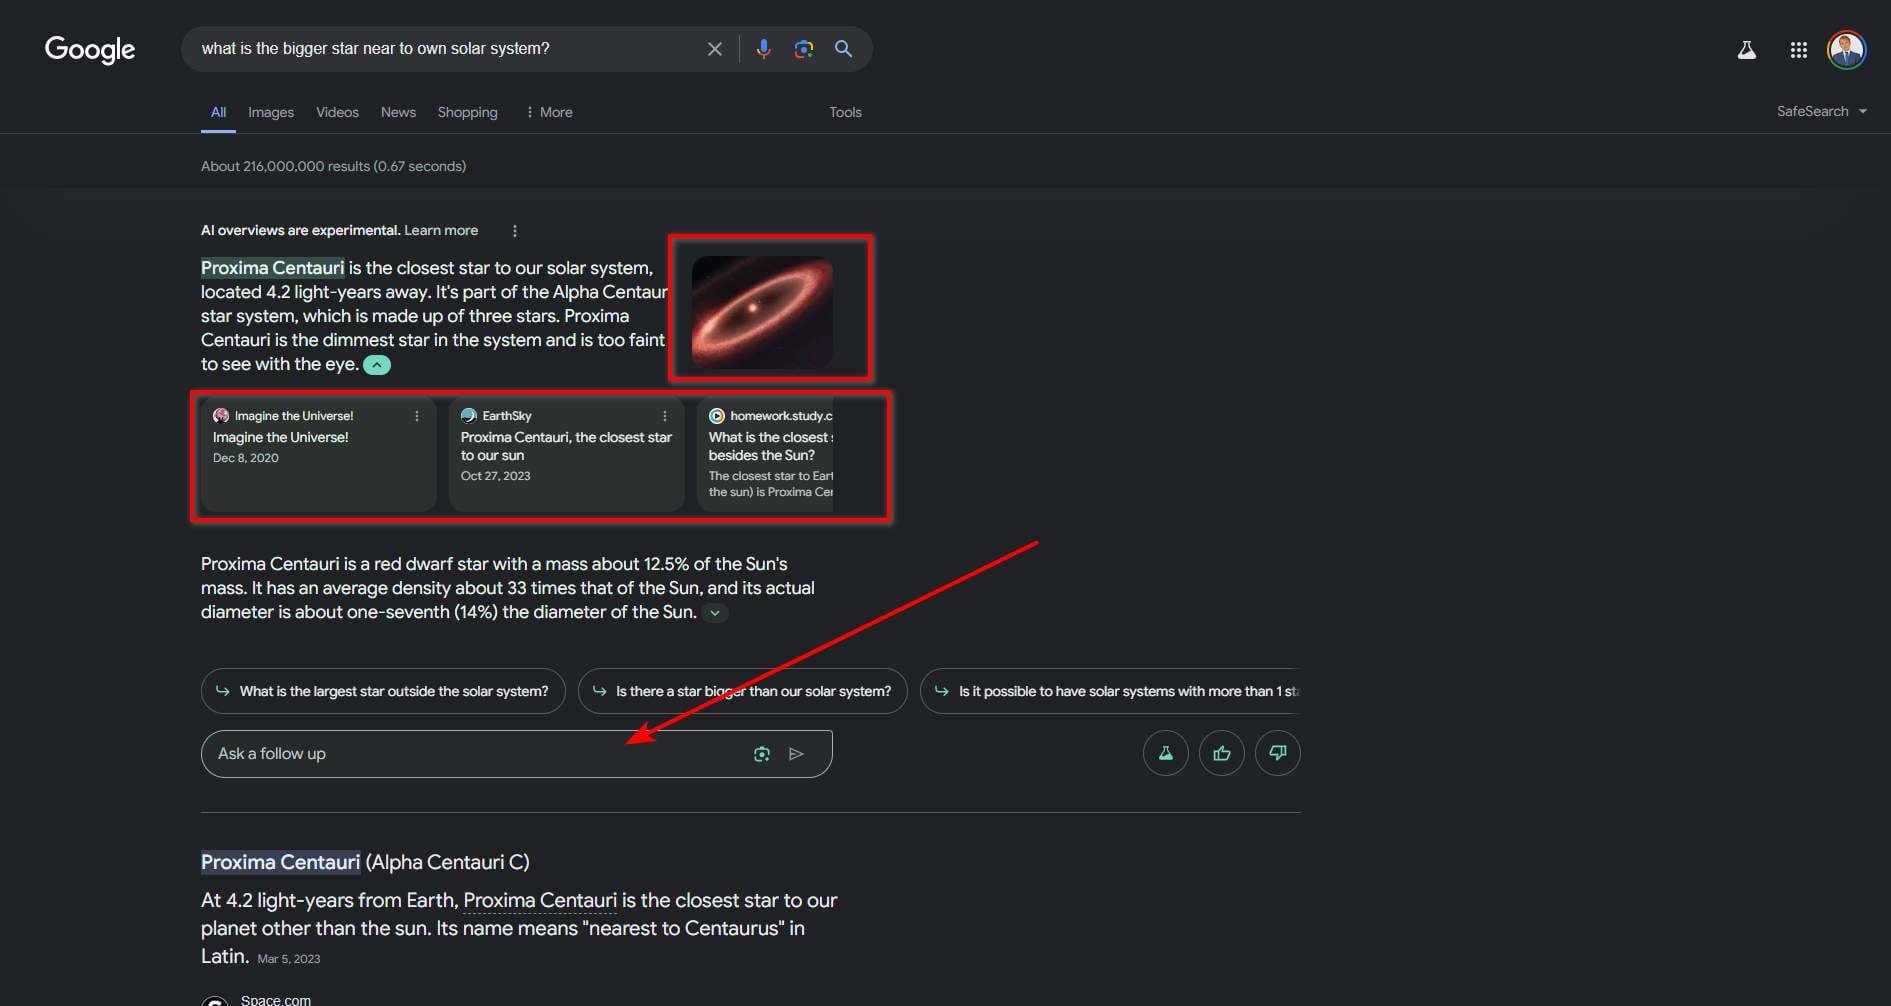Viewport: 1891px width, 1006px height.
Task: Click the magnifying glass search icon
Action: (x=843, y=49)
